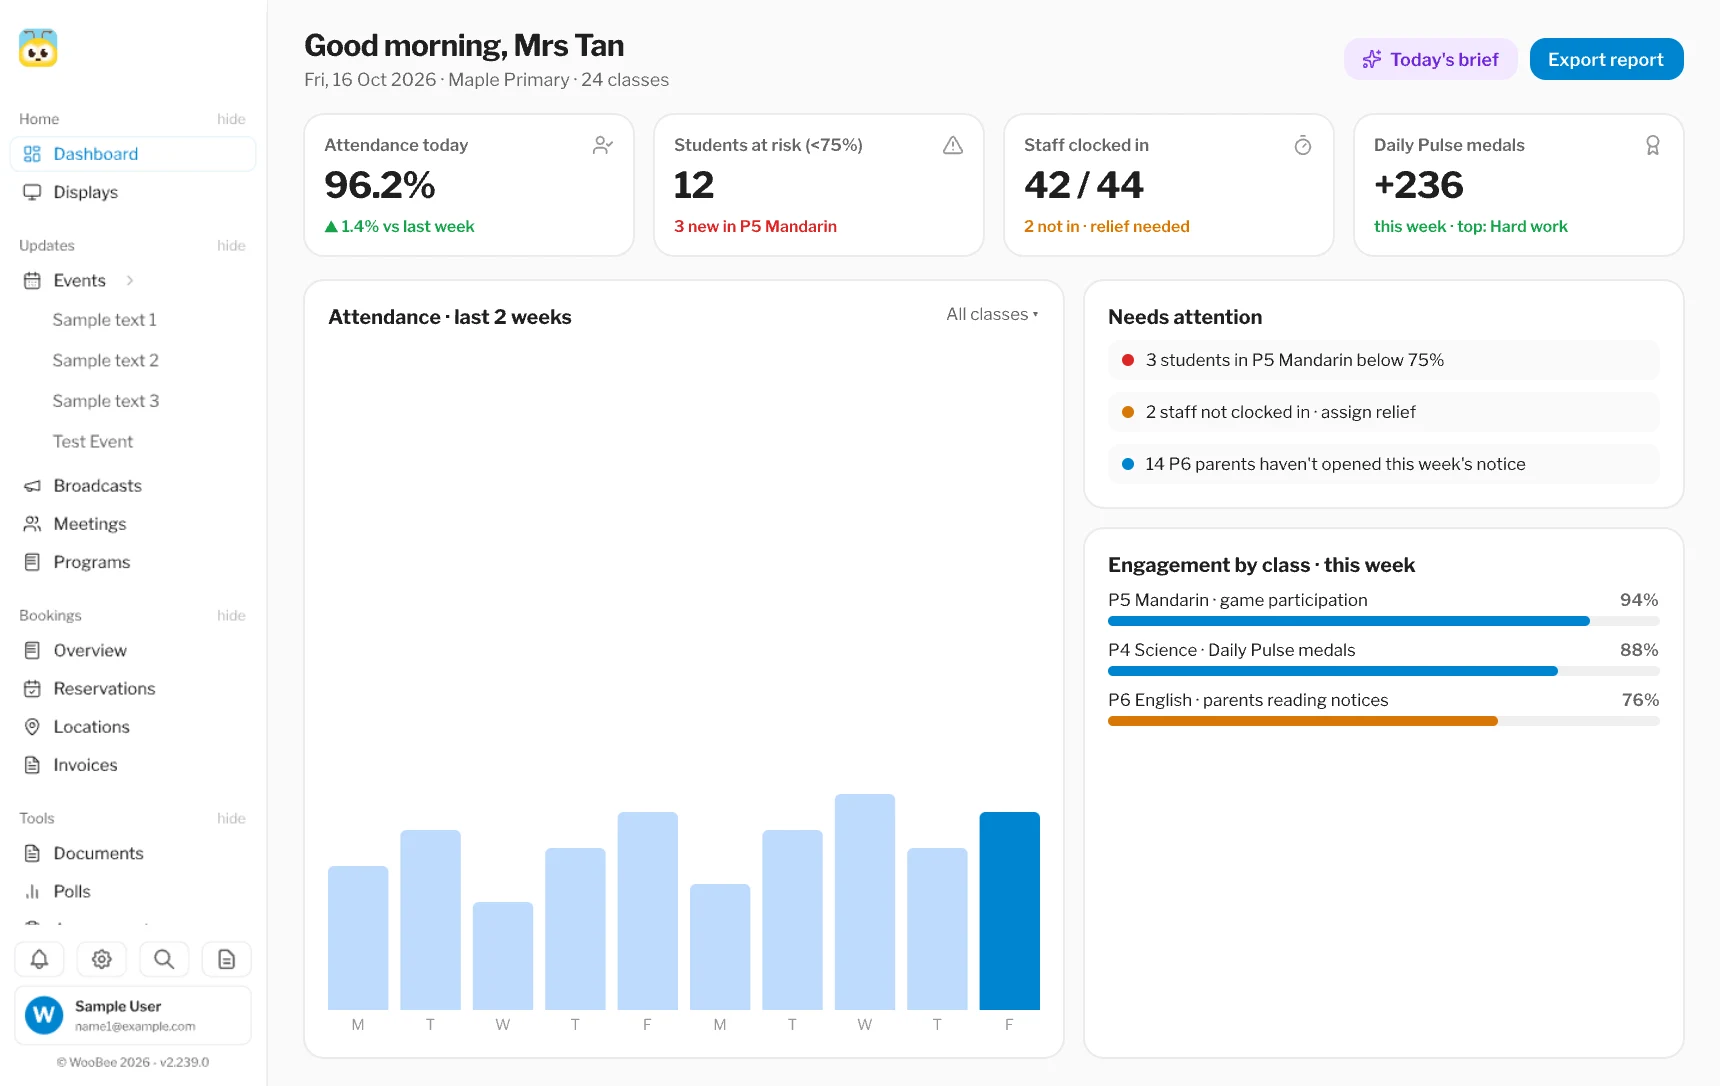This screenshot has height=1086, width=1720.
Task: Open '2 staff not clocked in' alert
Action: click(x=1383, y=412)
